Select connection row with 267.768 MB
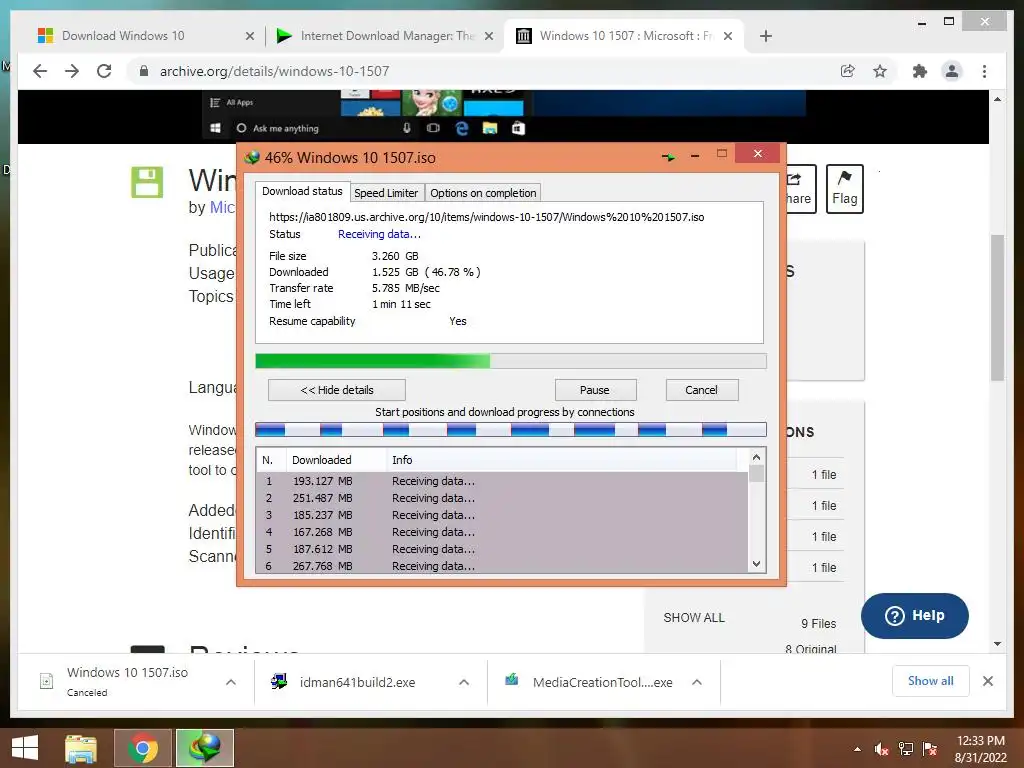Viewport: 1024px width, 768px height. [x=502, y=566]
